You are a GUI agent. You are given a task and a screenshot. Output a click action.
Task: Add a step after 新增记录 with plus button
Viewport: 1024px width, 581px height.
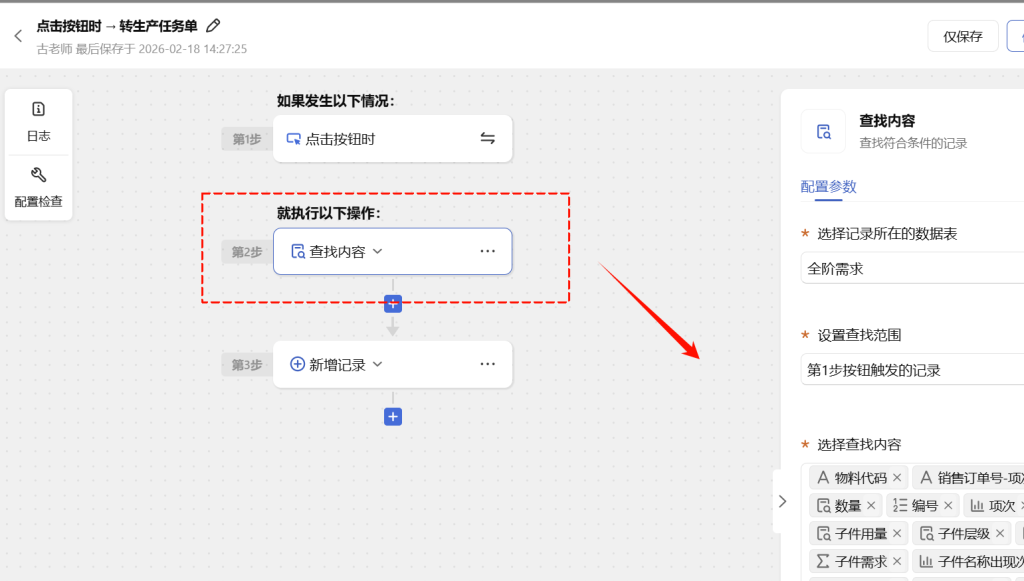(x=392, y=416)
